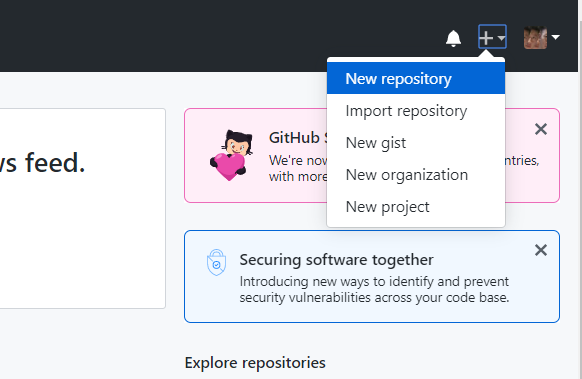Click the Explore repositories heading
This screenshot has height=379, width=582.
point(255,363)
